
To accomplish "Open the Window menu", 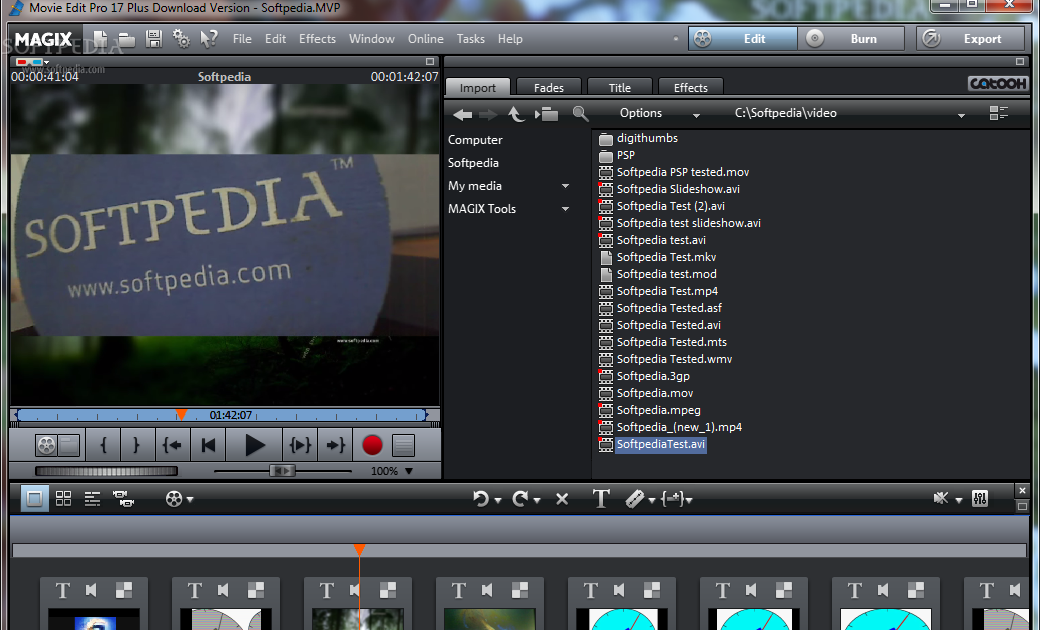I will tap(371, 39).
